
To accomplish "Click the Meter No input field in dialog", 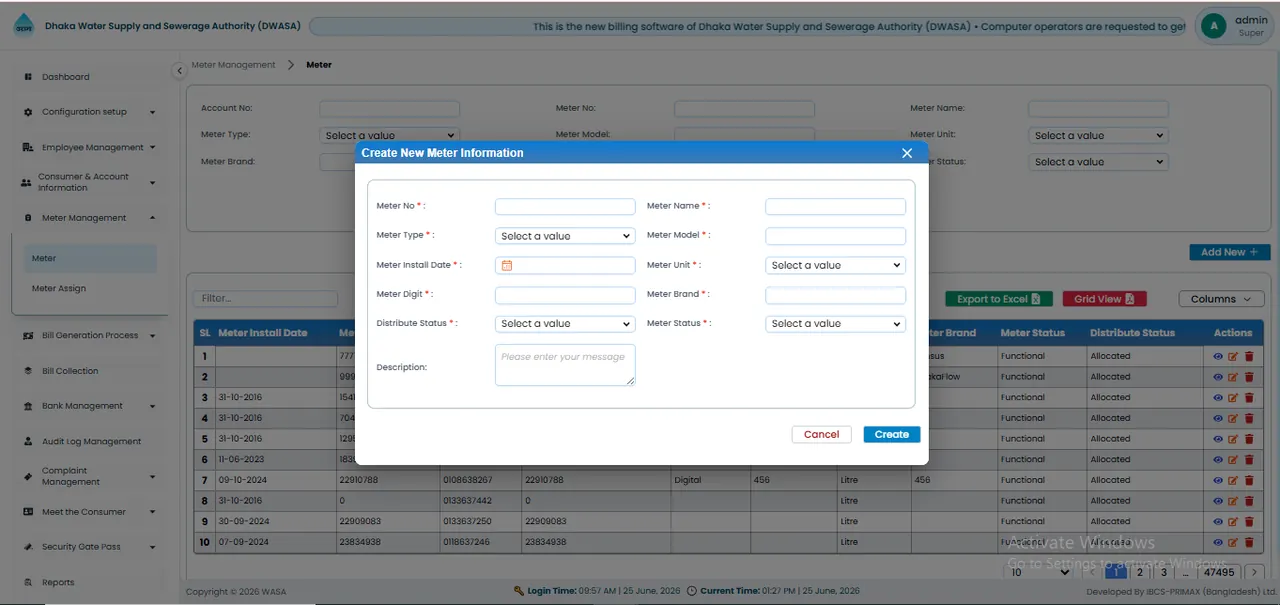I will 565,207.
